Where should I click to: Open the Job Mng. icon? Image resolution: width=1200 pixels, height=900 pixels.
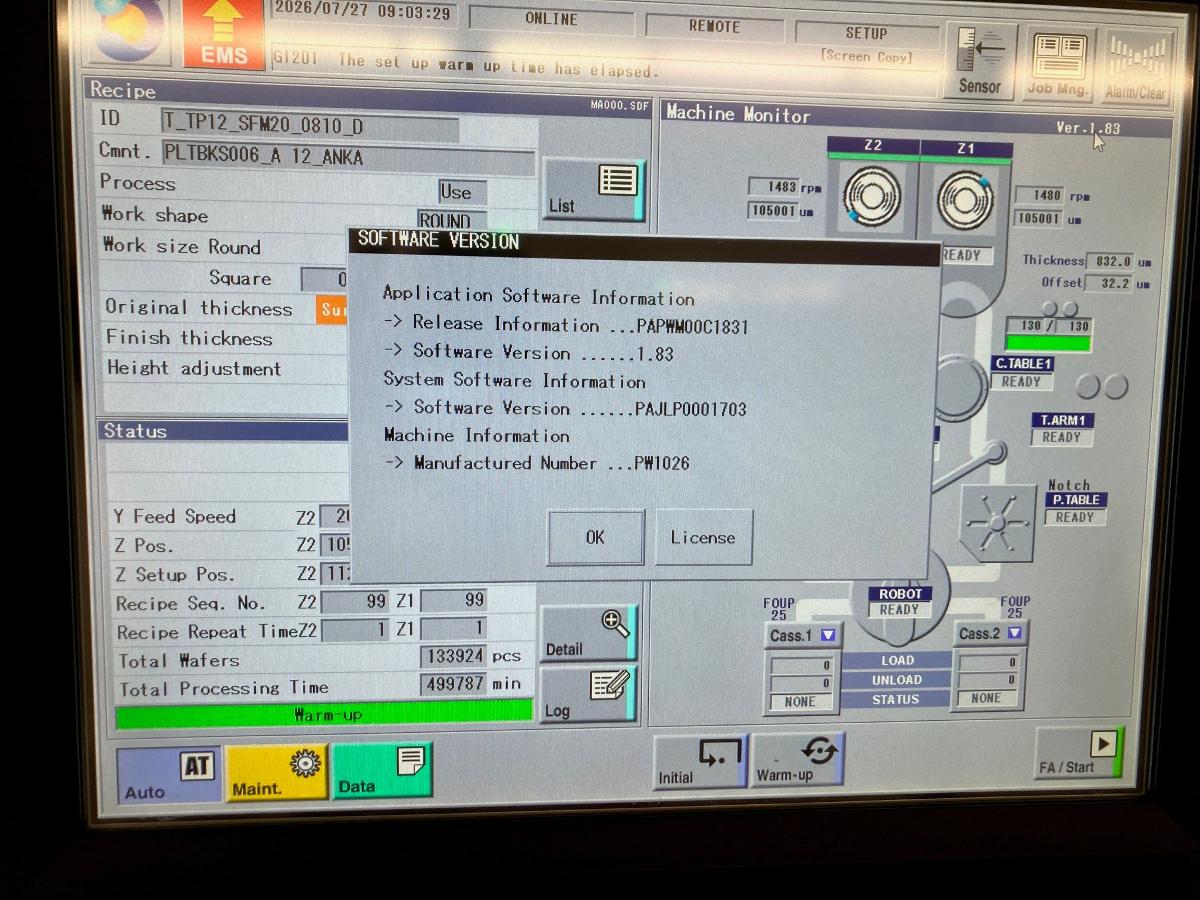[1059, 62]
